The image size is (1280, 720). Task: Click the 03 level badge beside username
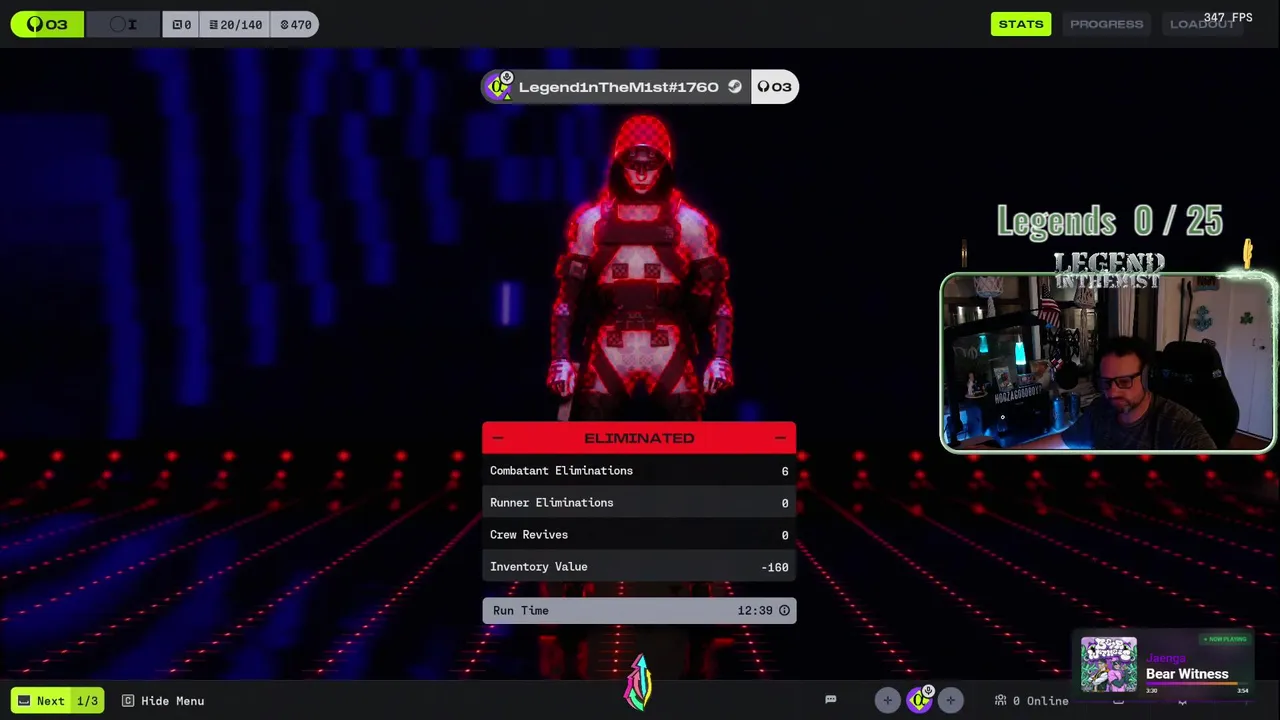775,87
